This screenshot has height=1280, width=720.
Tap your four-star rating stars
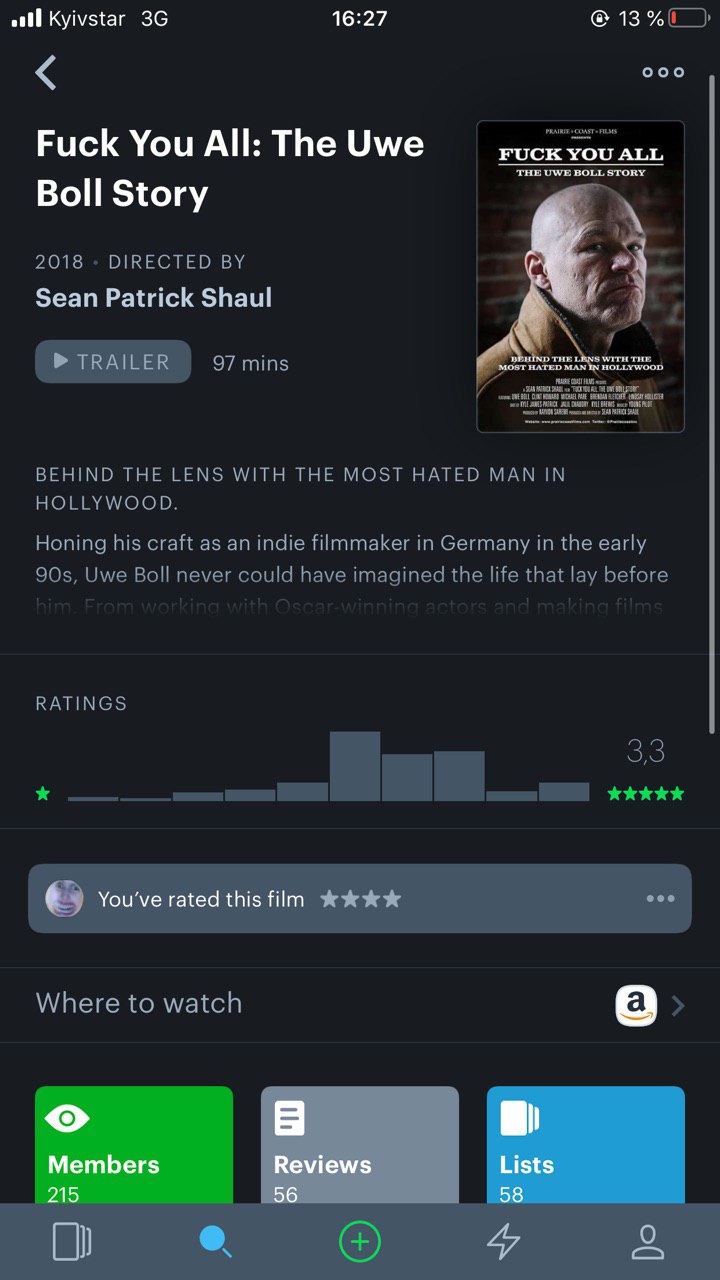pyautogui.click(x=361, y=899)
